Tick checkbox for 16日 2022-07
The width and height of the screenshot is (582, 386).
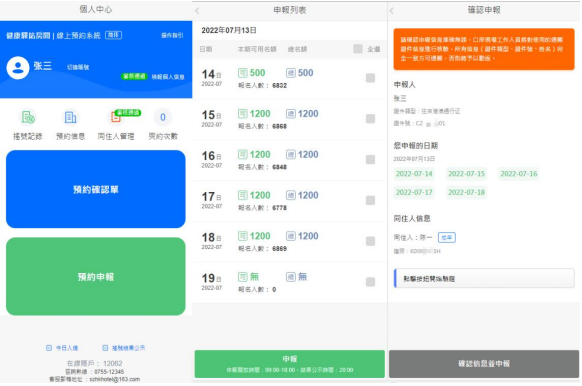[370, 160]
